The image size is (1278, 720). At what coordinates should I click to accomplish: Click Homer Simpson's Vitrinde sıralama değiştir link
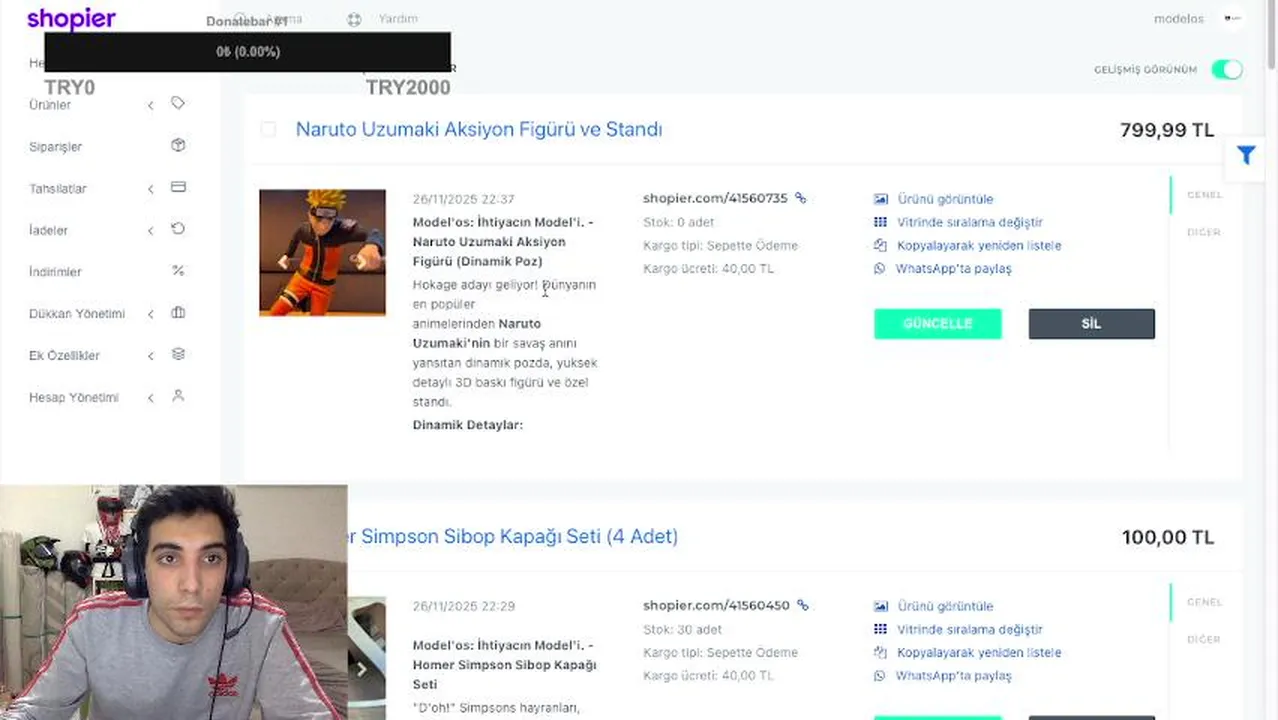970,629
